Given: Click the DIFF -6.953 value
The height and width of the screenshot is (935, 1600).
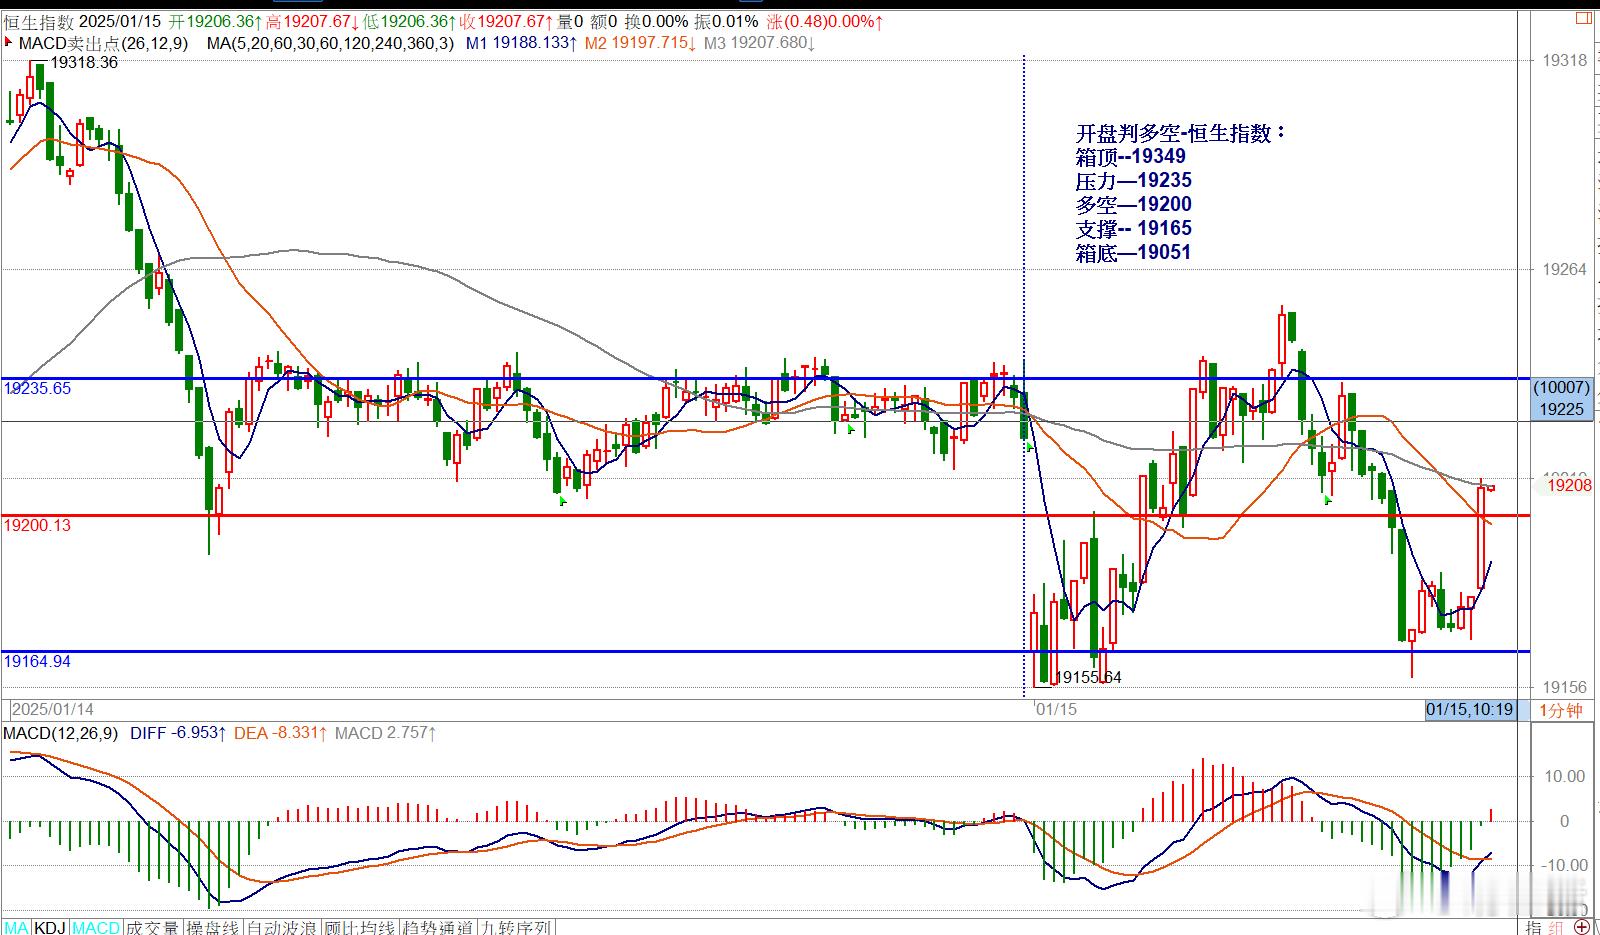Looking at the screenshot, I should 178,733.
